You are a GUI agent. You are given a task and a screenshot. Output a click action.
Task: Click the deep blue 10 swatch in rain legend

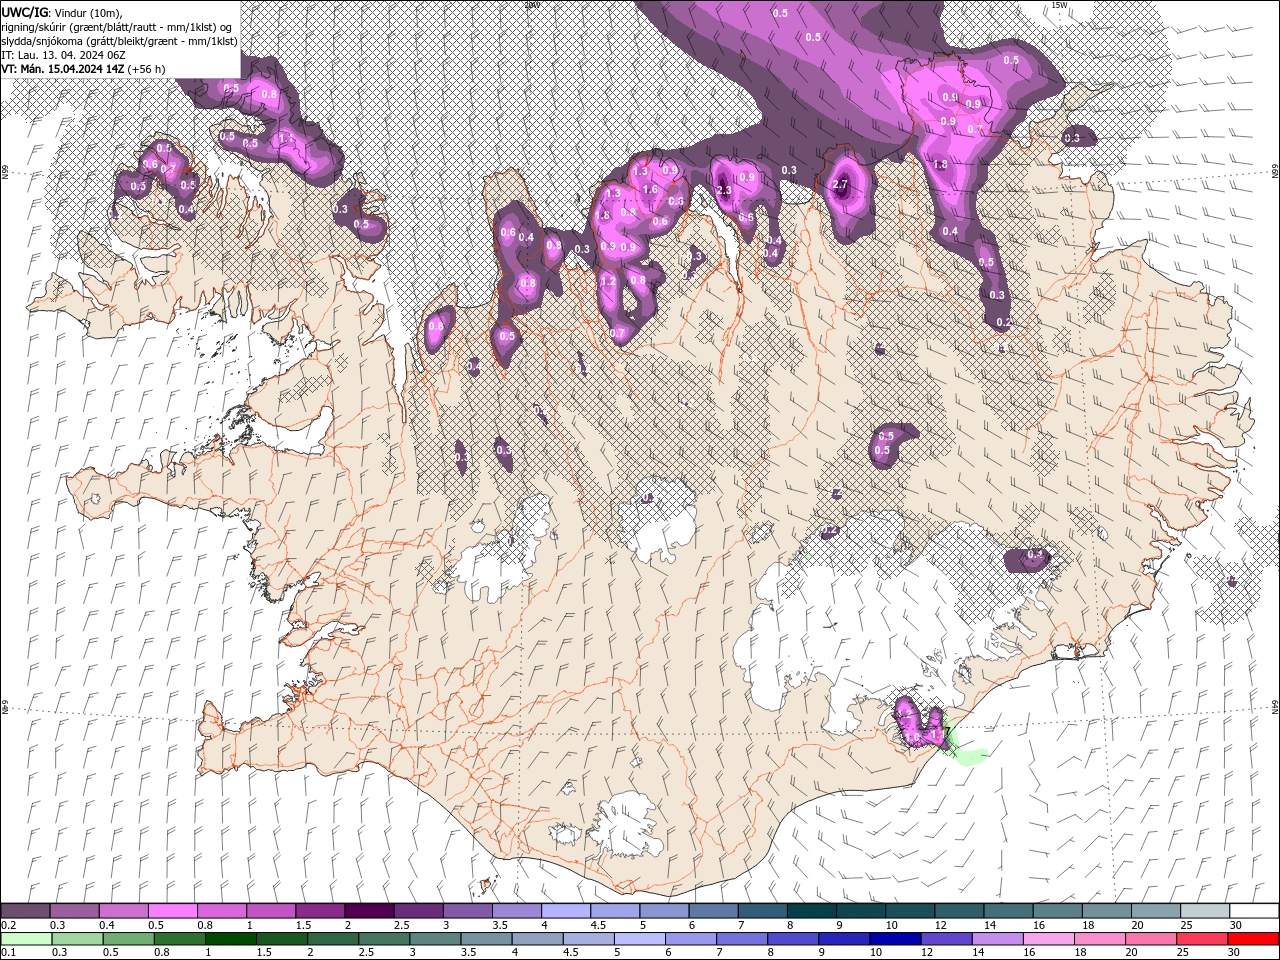(x=895, y=939)
